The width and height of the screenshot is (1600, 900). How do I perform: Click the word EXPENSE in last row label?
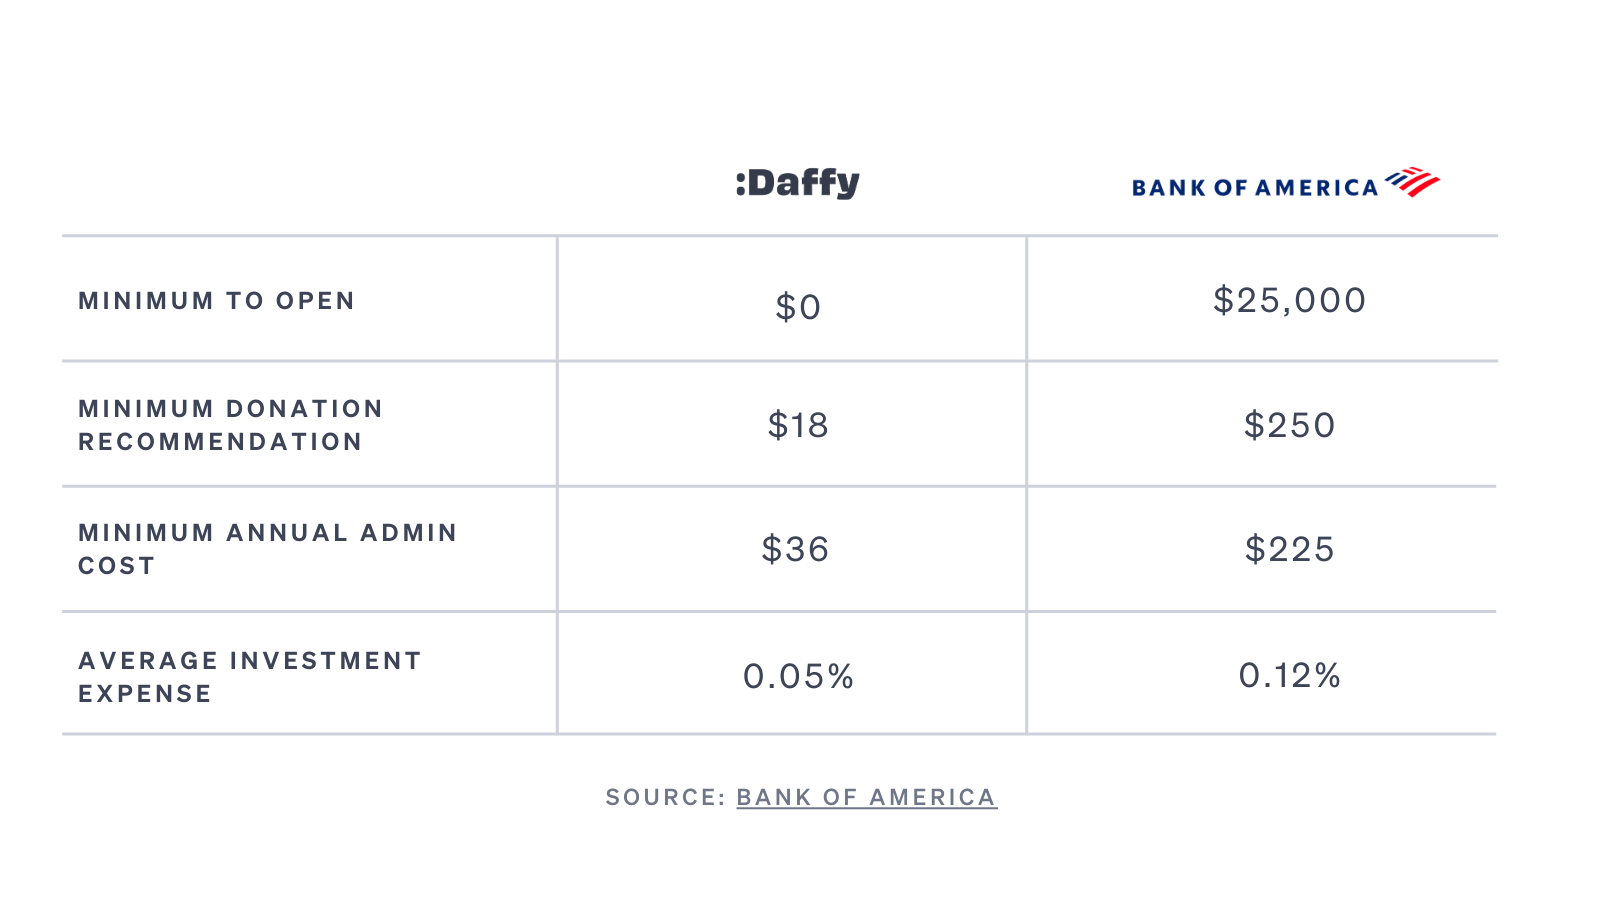(x=145, y=694)
